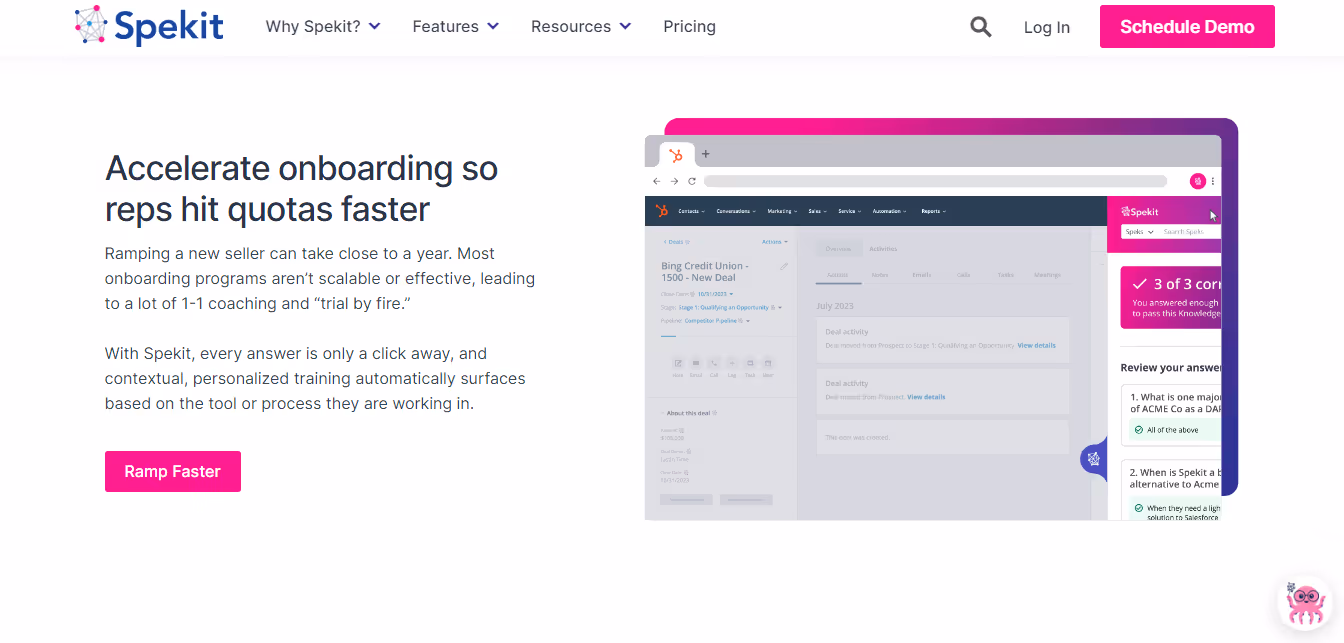Screen dimensions: 1344x643
Task: Click the demo browser back arrow
Action: 656,181
